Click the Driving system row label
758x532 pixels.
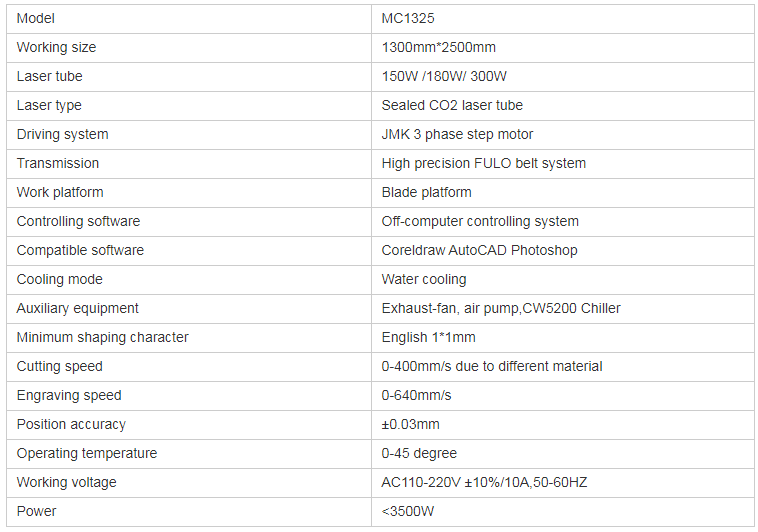(63, 134)
